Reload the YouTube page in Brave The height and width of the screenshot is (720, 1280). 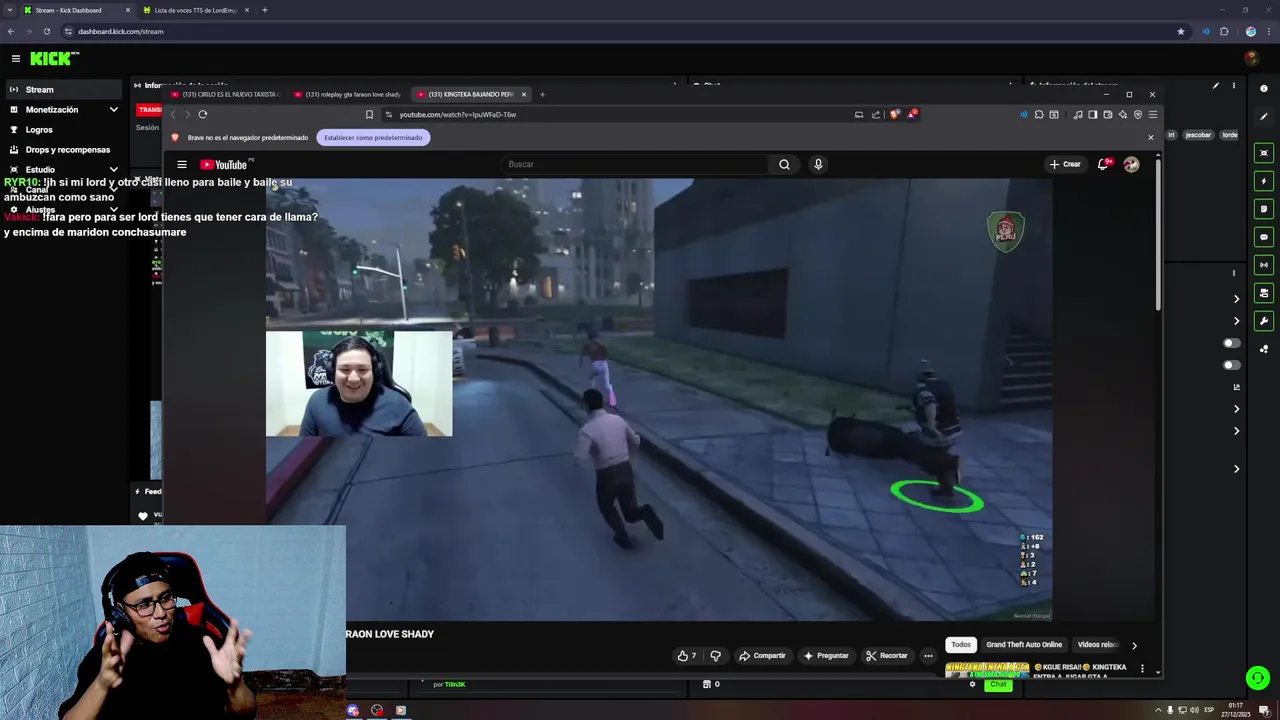202,114
